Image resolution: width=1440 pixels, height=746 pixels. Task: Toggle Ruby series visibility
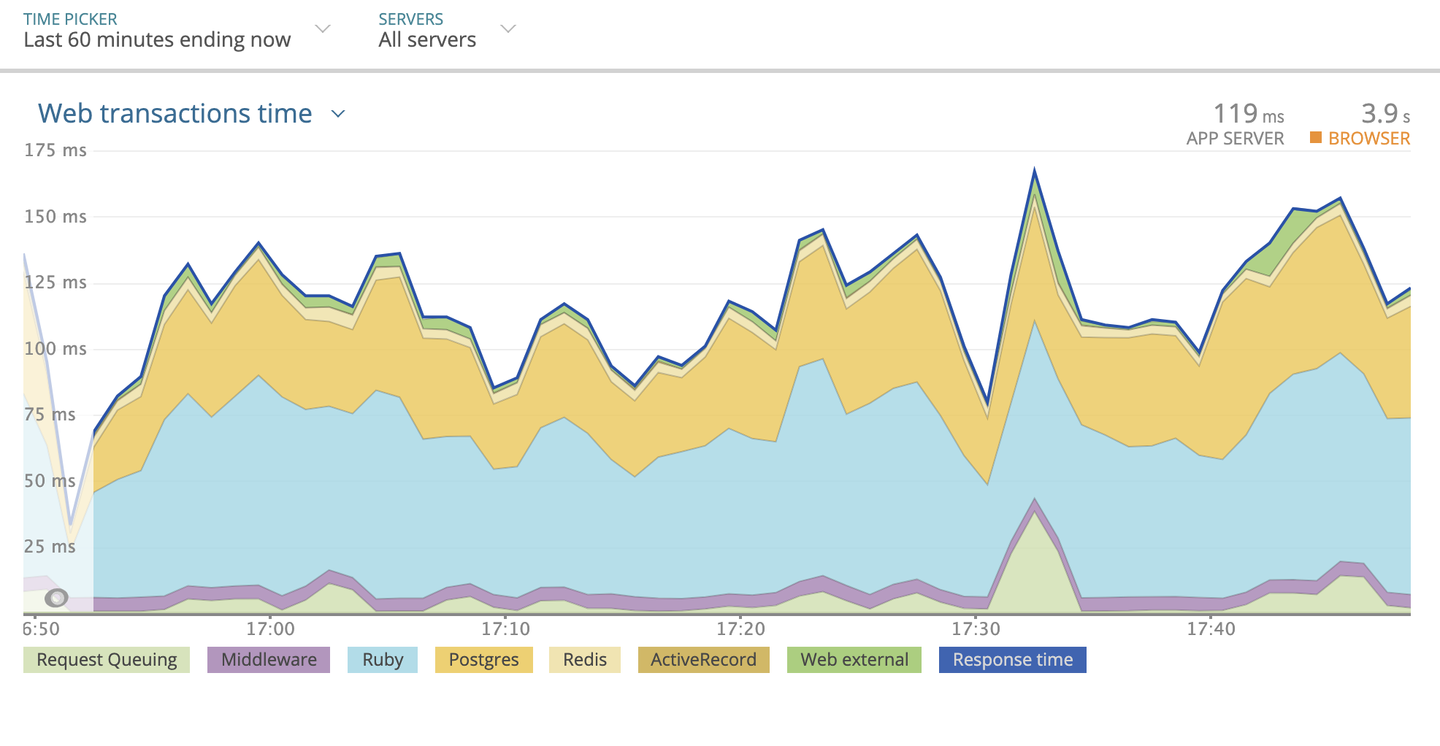[x=382, y=660]
